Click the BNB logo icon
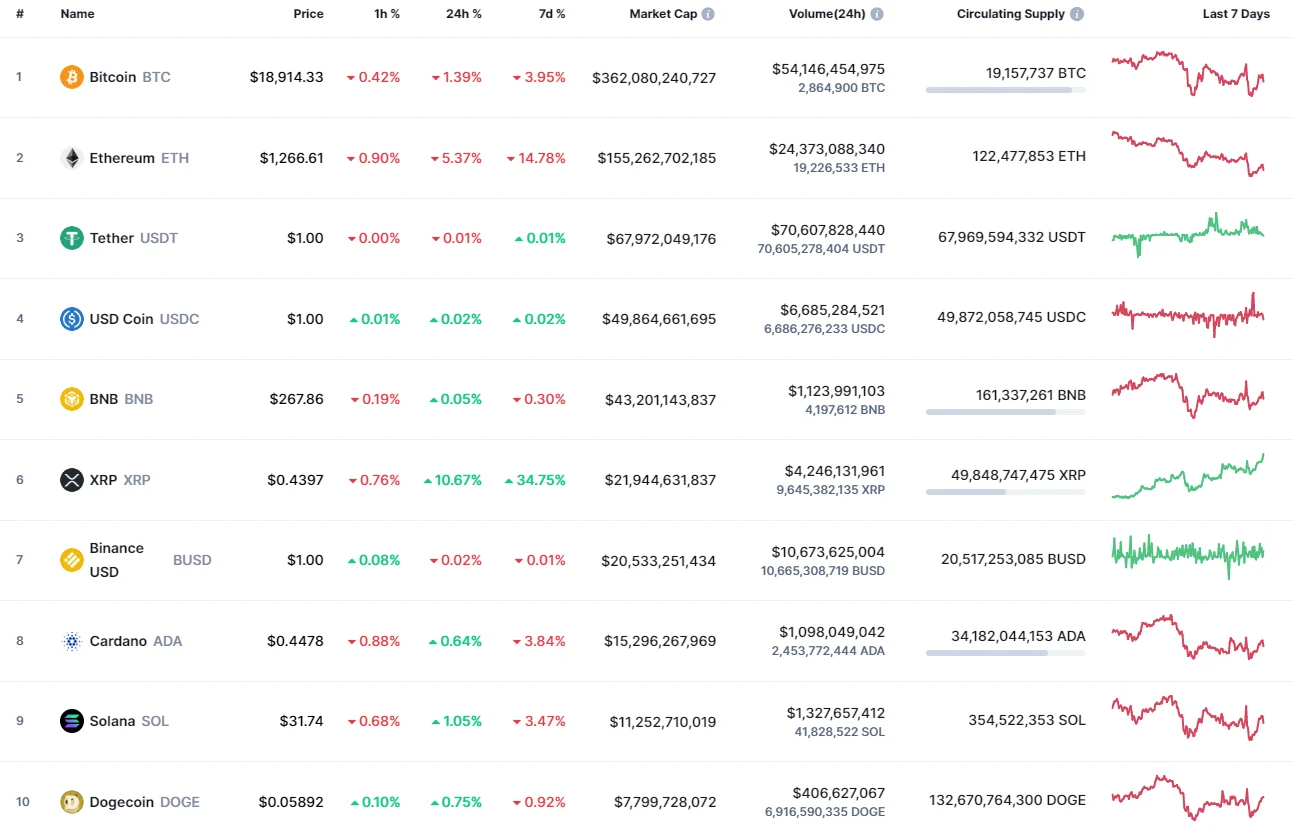Image resolution: width=1294 pixels, height=829 pixels. tap(70, 399)
